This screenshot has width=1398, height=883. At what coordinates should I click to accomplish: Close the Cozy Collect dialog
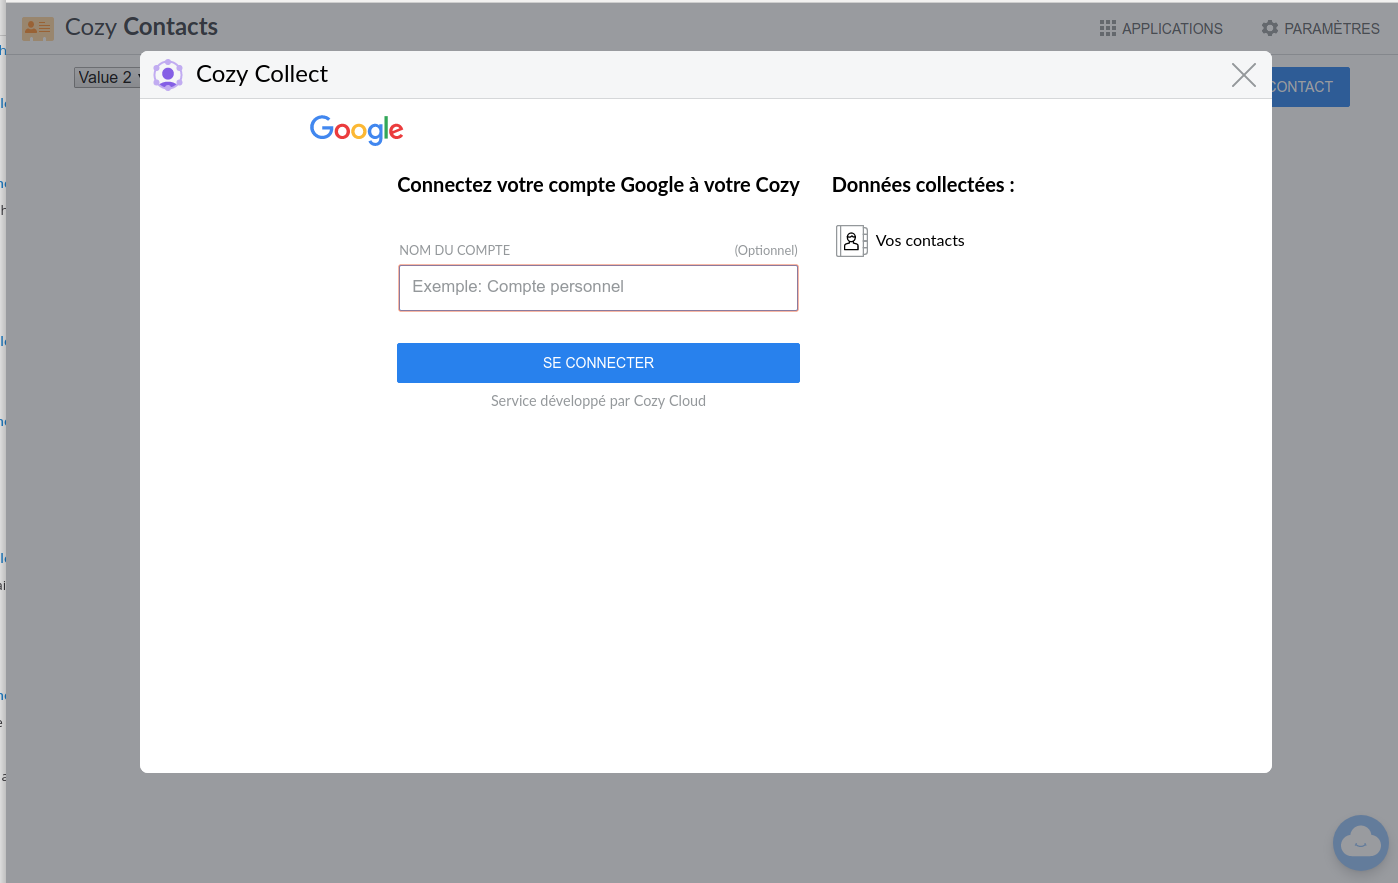[x=1244, y=75]
